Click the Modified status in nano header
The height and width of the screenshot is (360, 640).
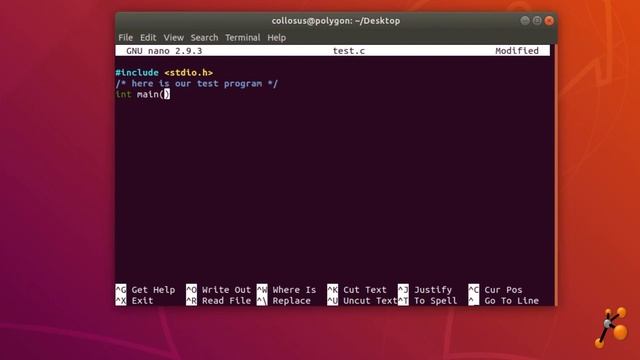pos(517,51)
